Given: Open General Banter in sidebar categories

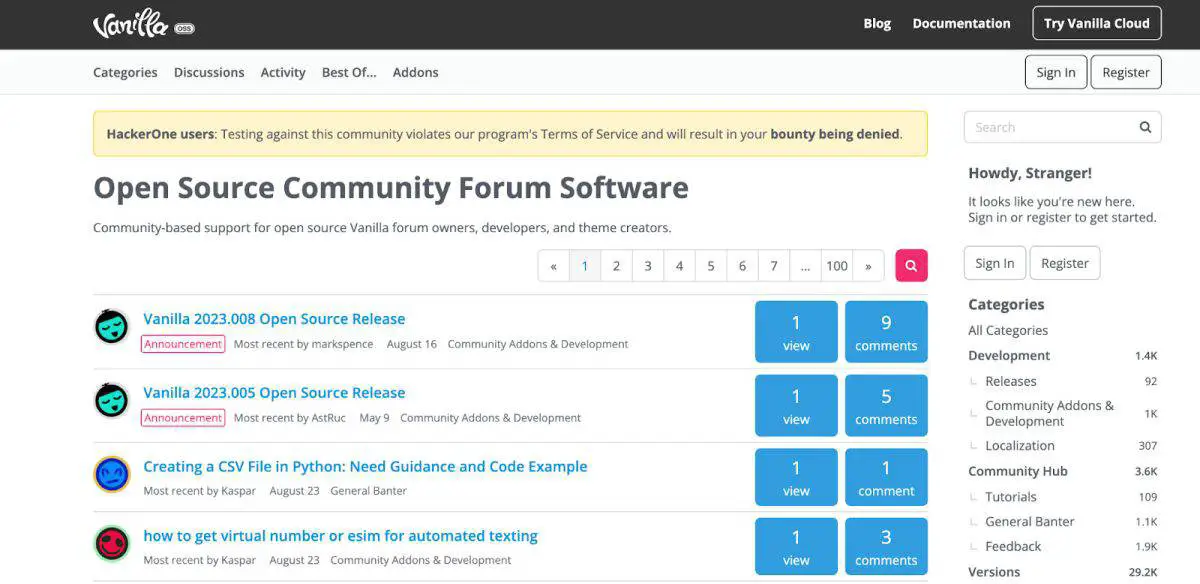Looking at the screenshot, I should [1030, 521].
